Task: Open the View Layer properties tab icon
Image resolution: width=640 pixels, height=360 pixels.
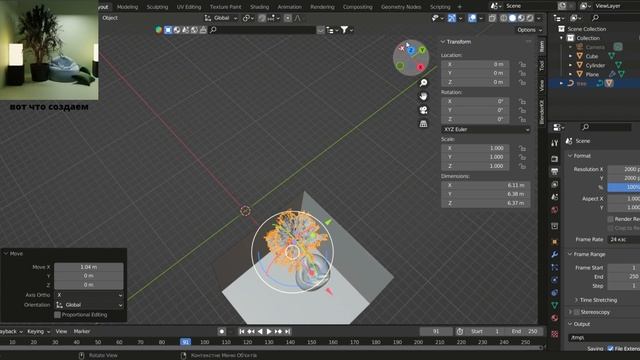Action: point(554,185)
